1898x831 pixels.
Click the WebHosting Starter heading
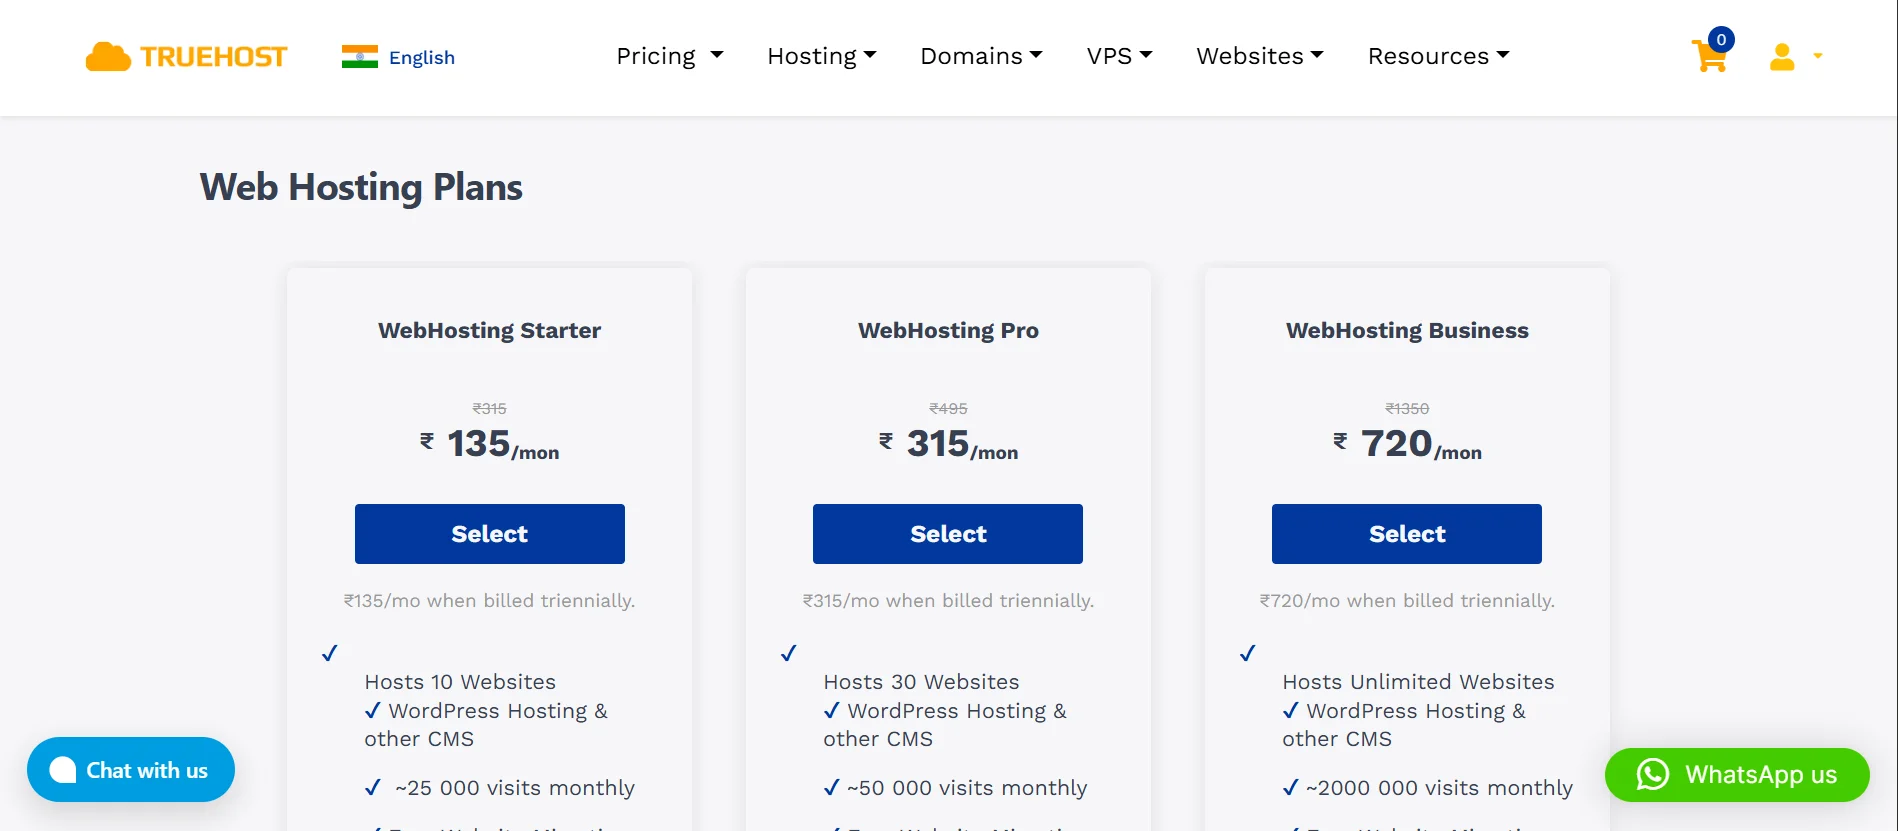[490, 331]
